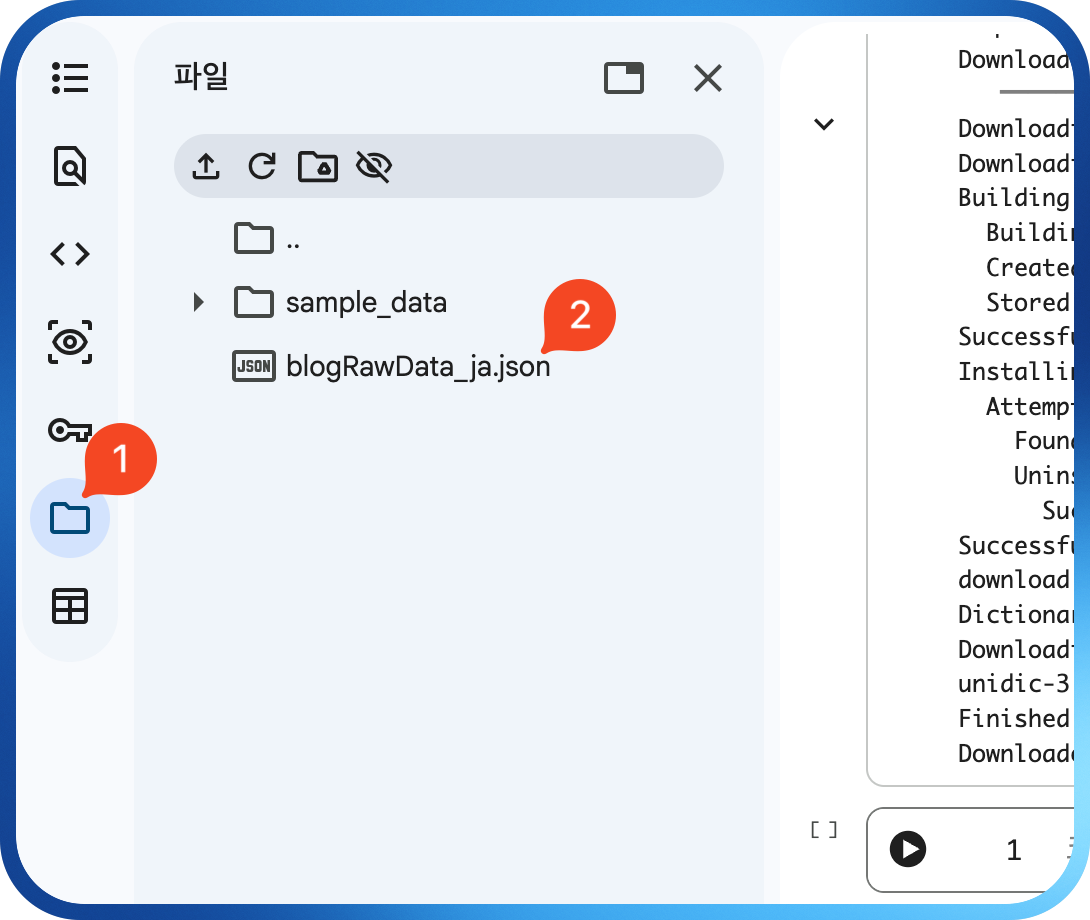Click the eye-in-frame inspector sidebar icon
Screen dimensions: 1090x920
(70, 342)
